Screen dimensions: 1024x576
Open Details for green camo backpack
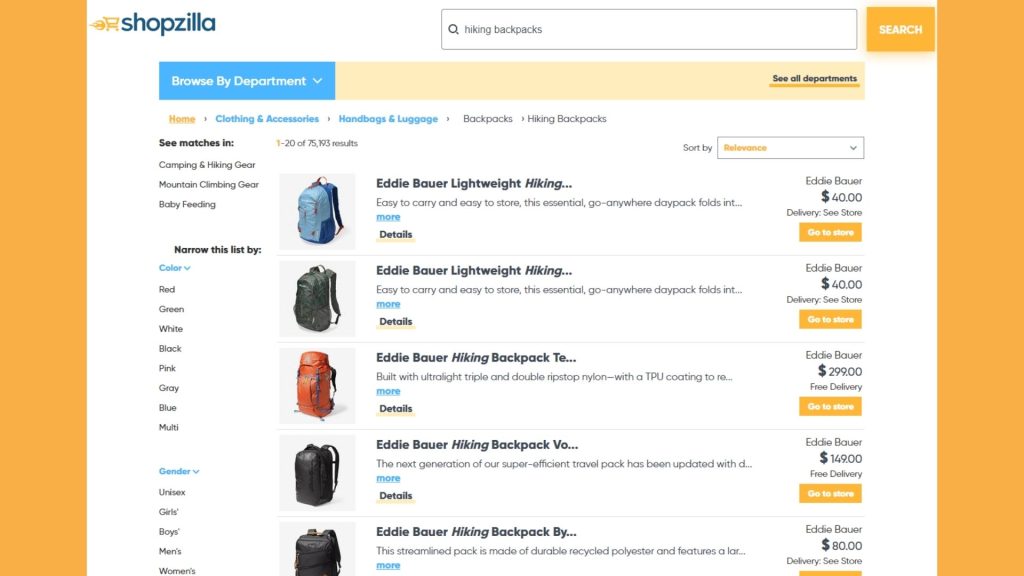click(x=396, y=321)
